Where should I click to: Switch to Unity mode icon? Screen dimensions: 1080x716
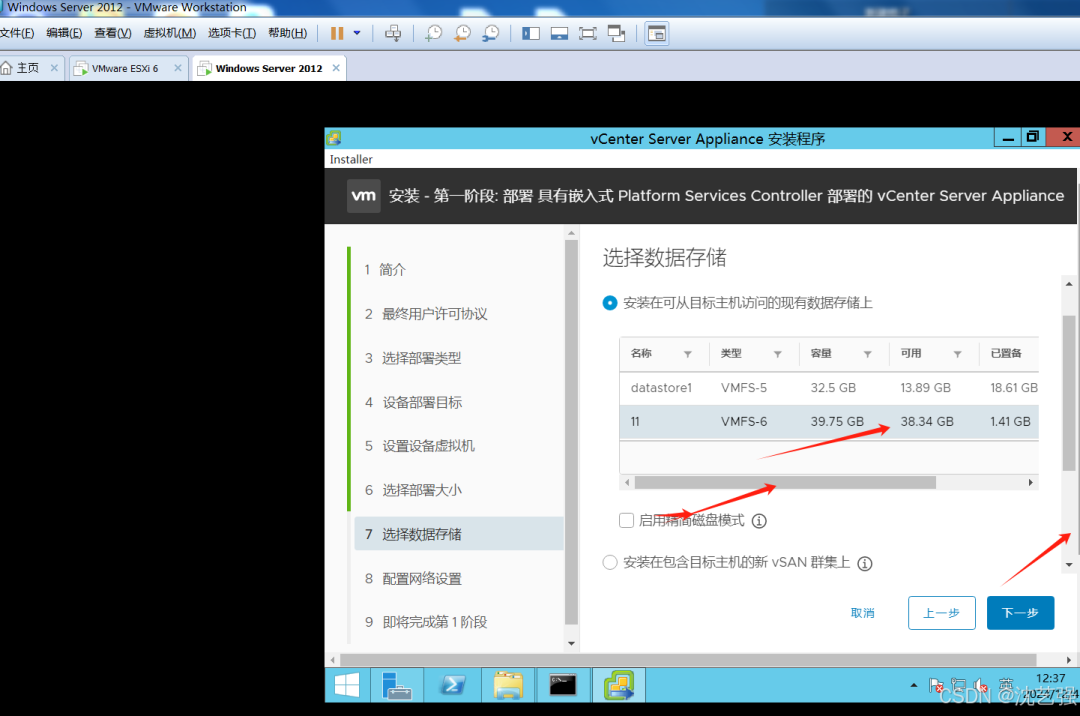coord(616,33)
